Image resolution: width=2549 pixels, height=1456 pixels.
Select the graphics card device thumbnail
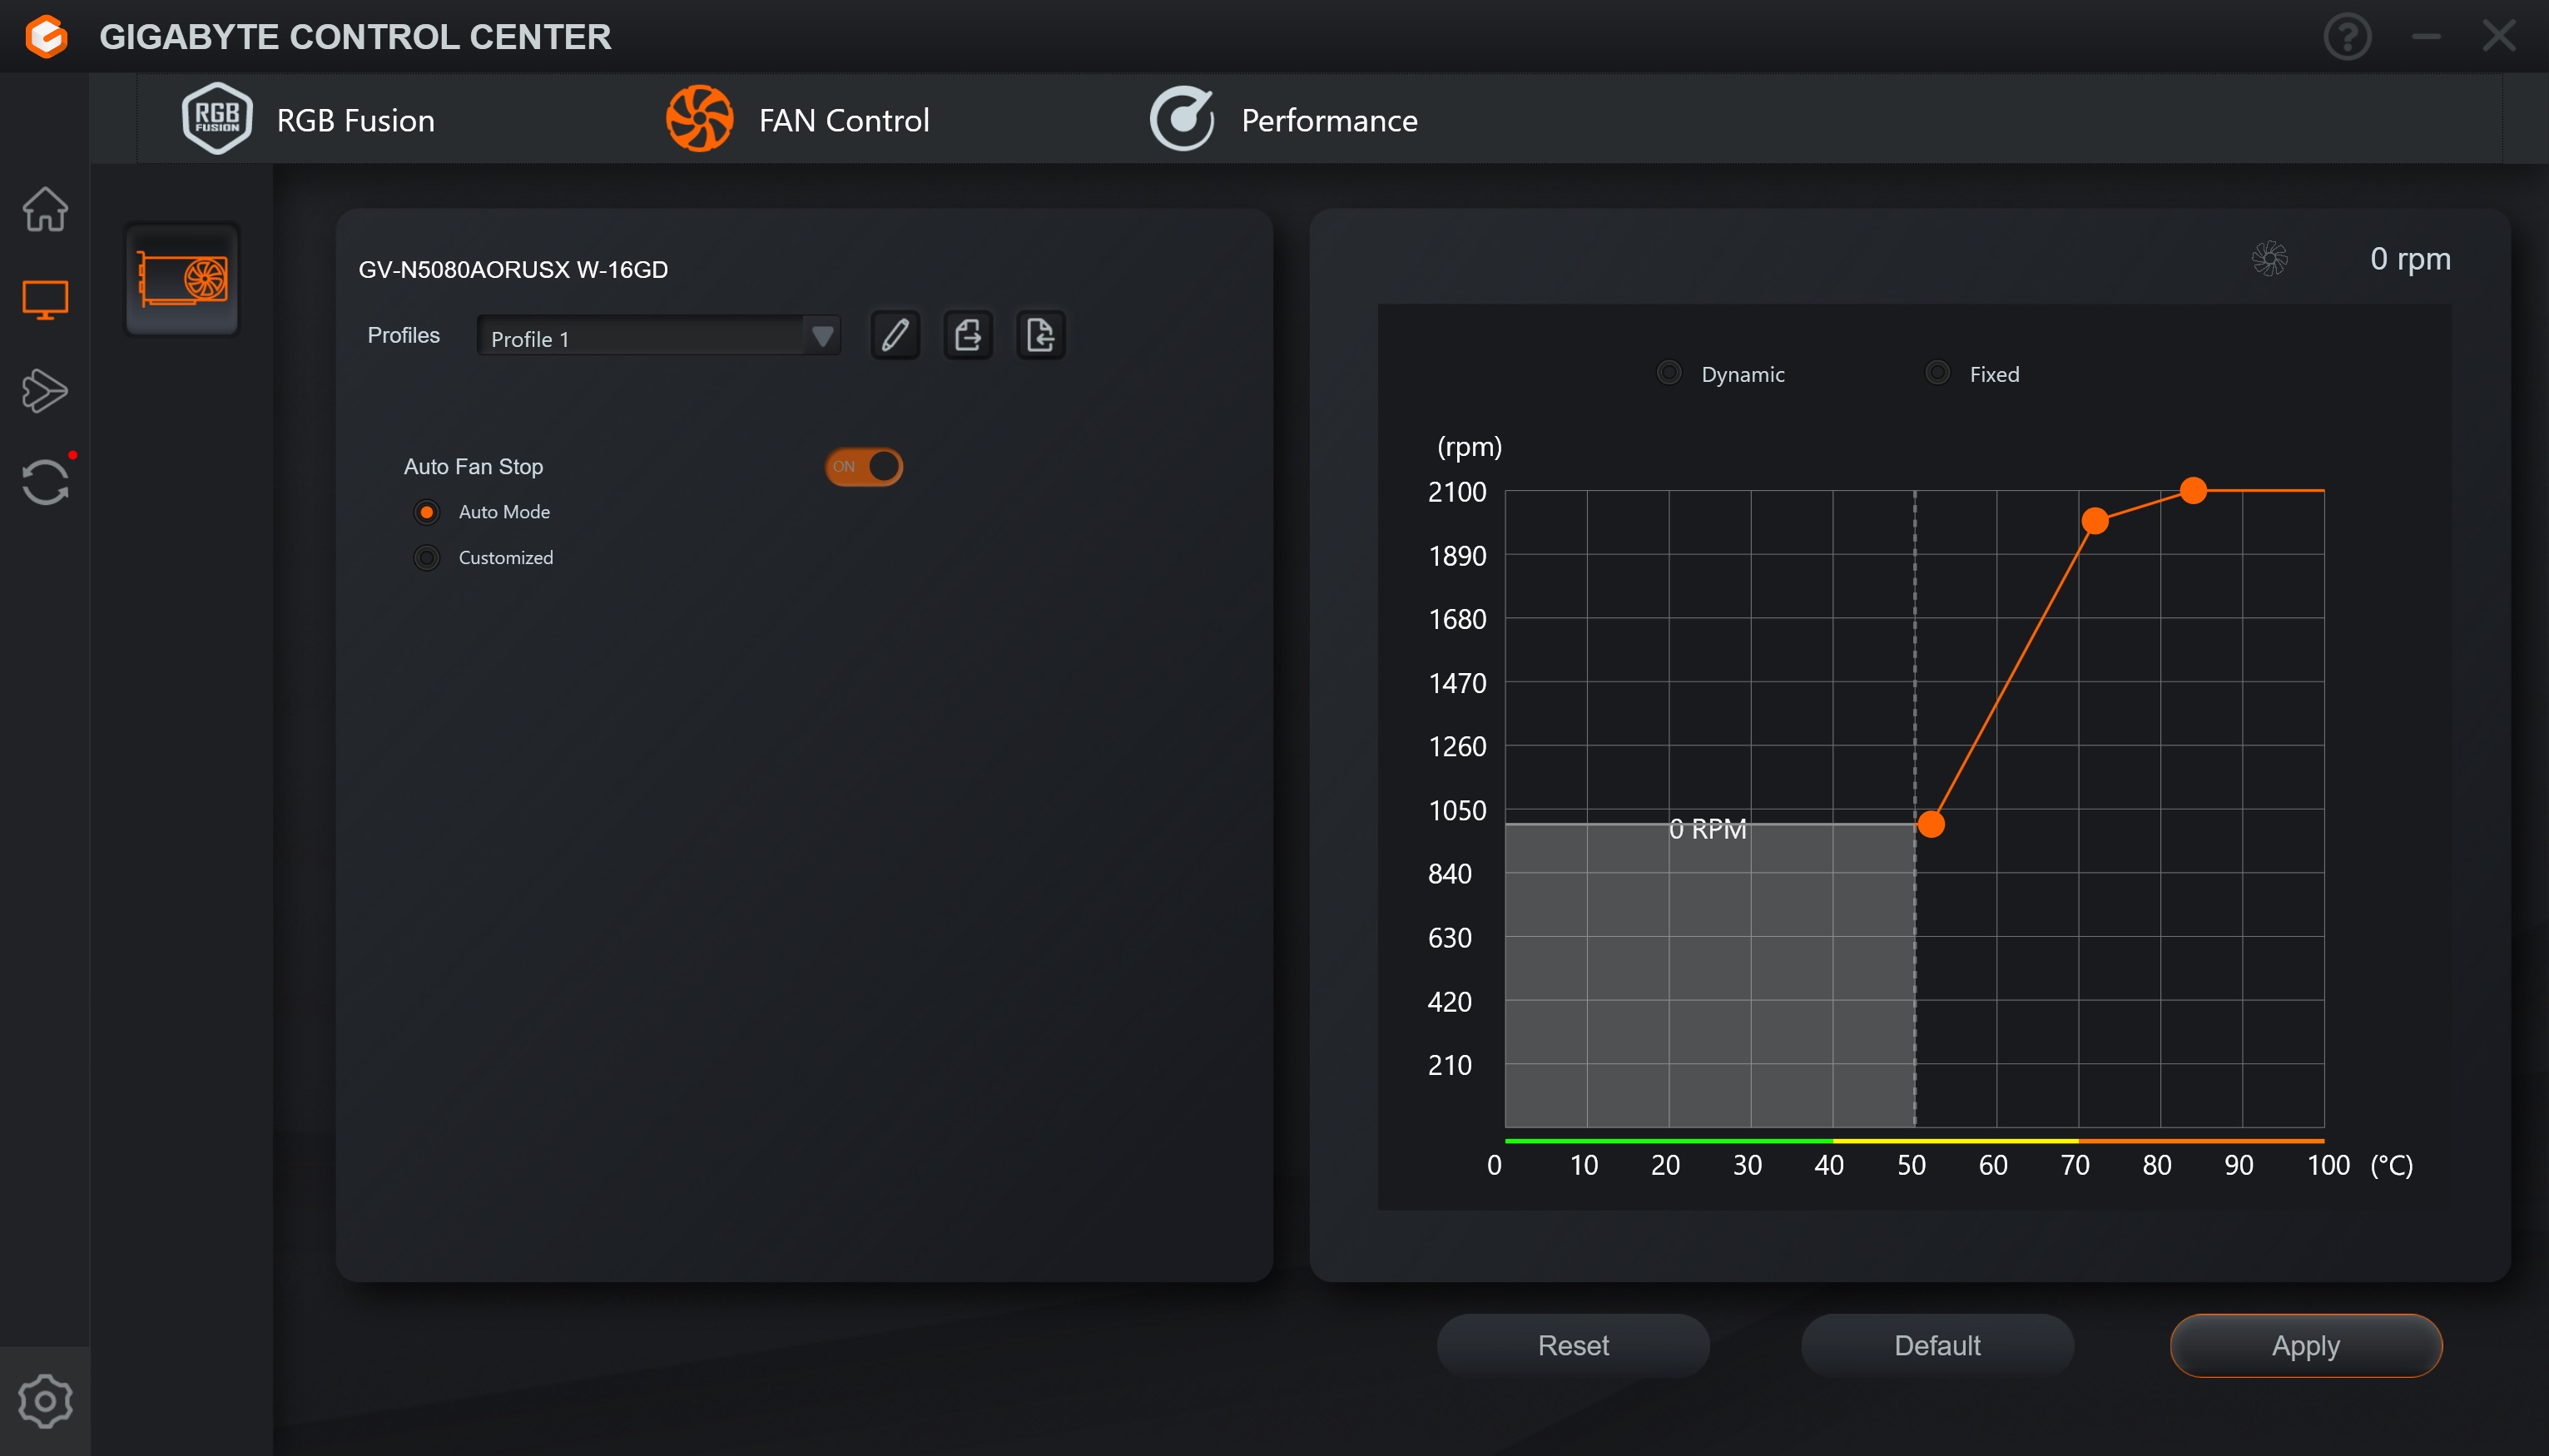182,279
